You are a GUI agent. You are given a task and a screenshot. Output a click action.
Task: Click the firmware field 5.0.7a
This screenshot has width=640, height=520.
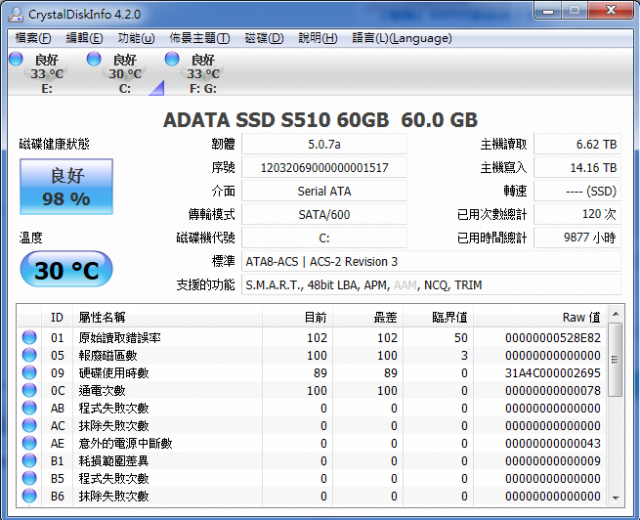click(x=324, y=144)
